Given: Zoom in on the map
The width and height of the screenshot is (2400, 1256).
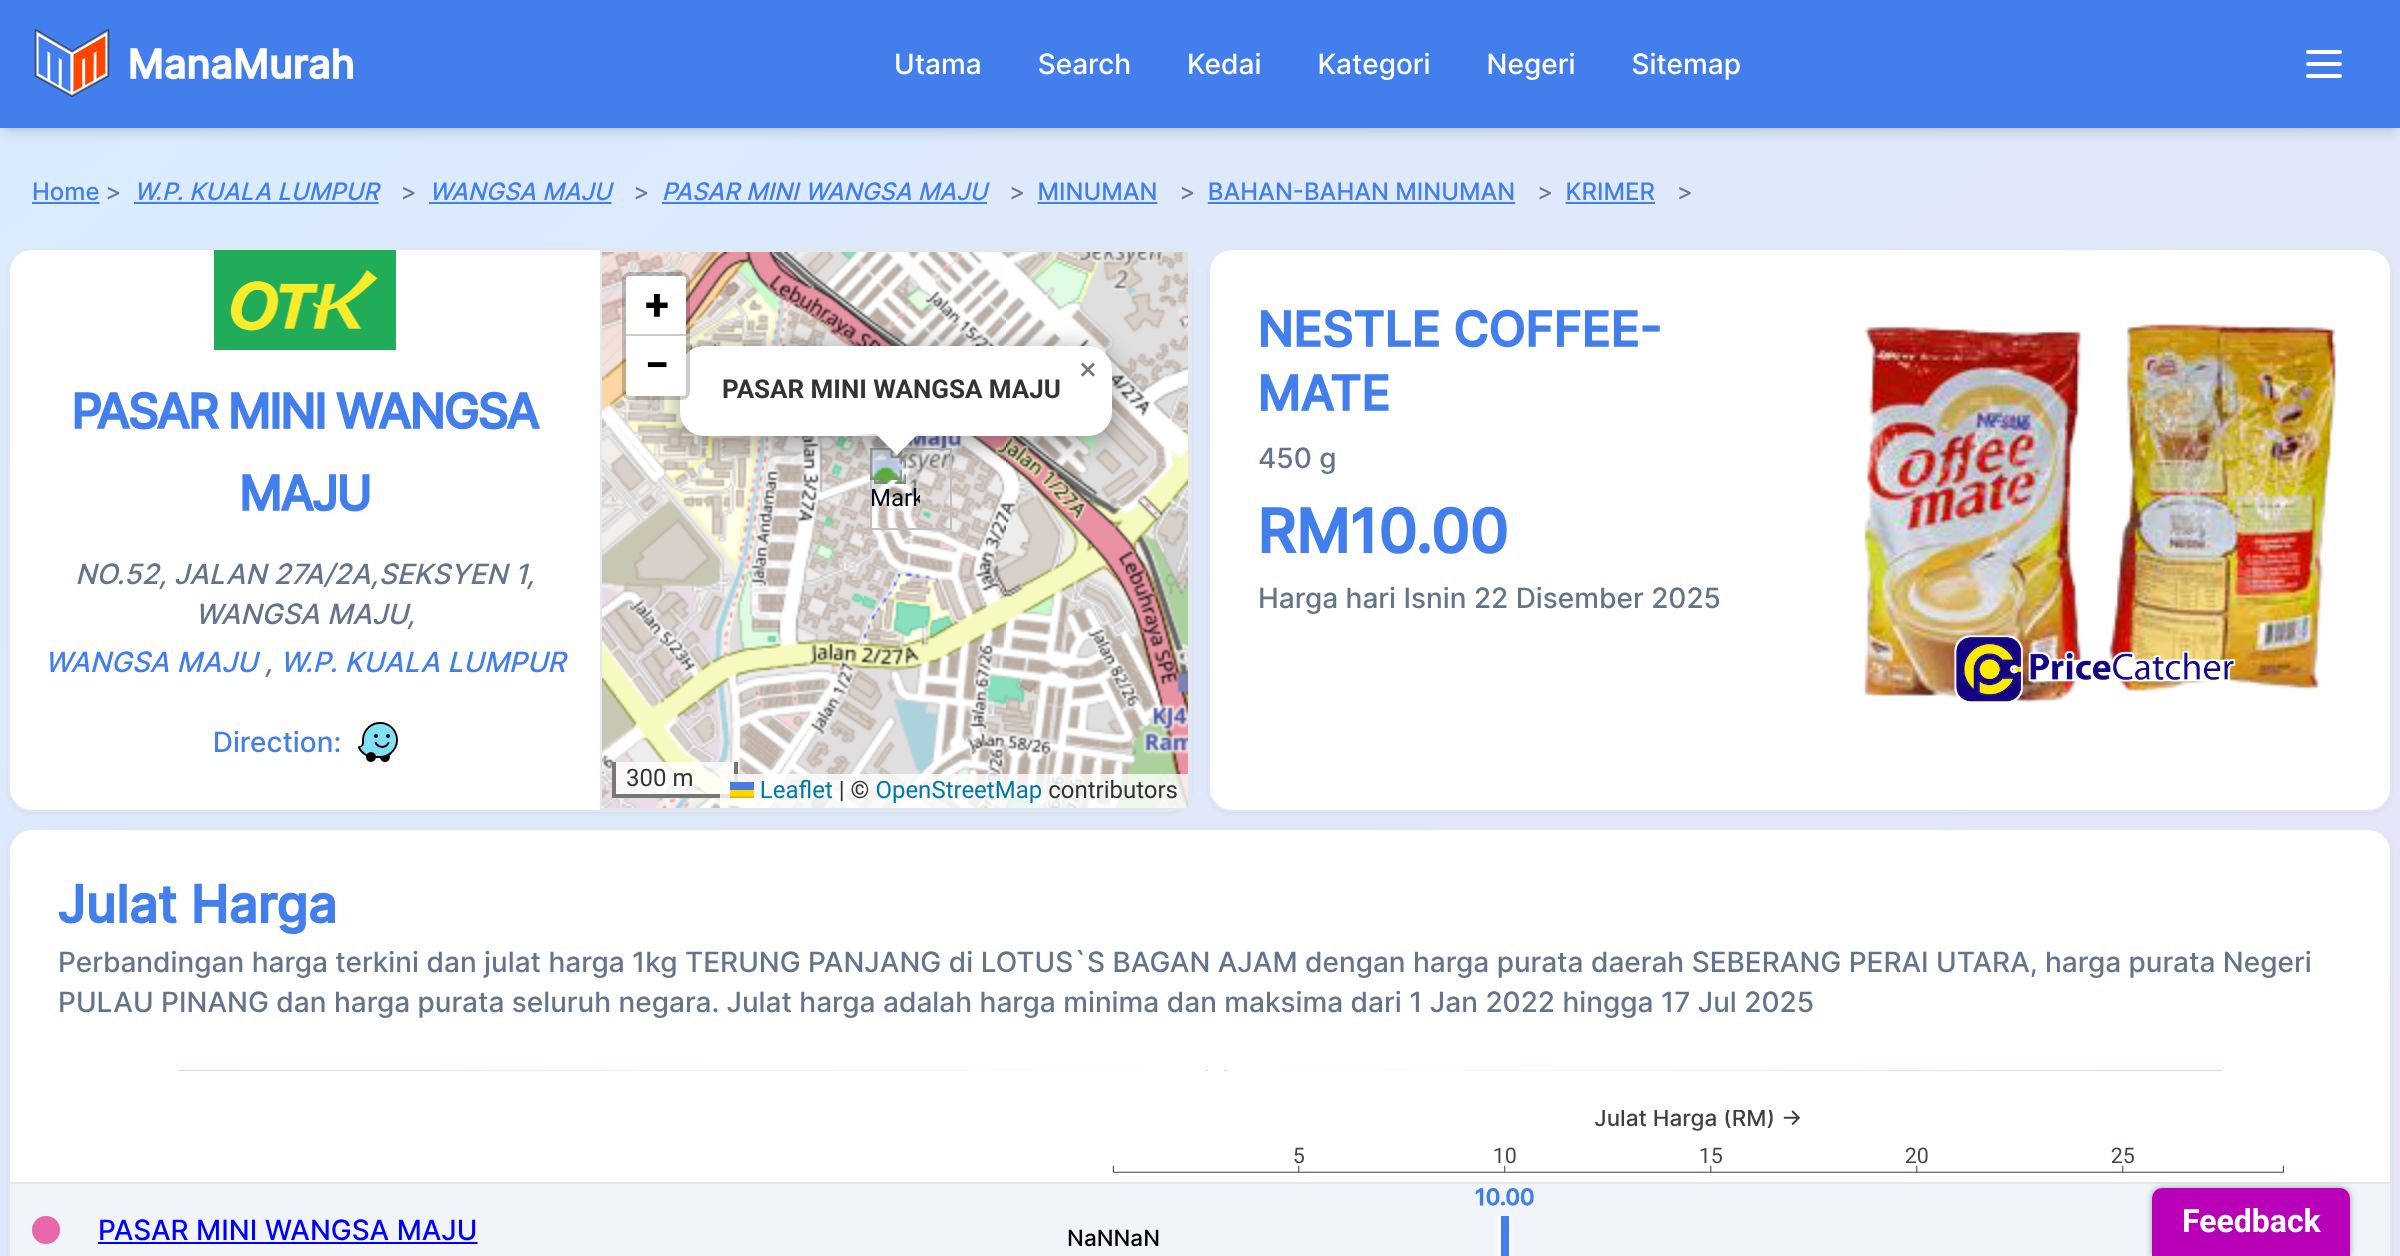Looking at the screenshot, I should [x=656, y=306].
